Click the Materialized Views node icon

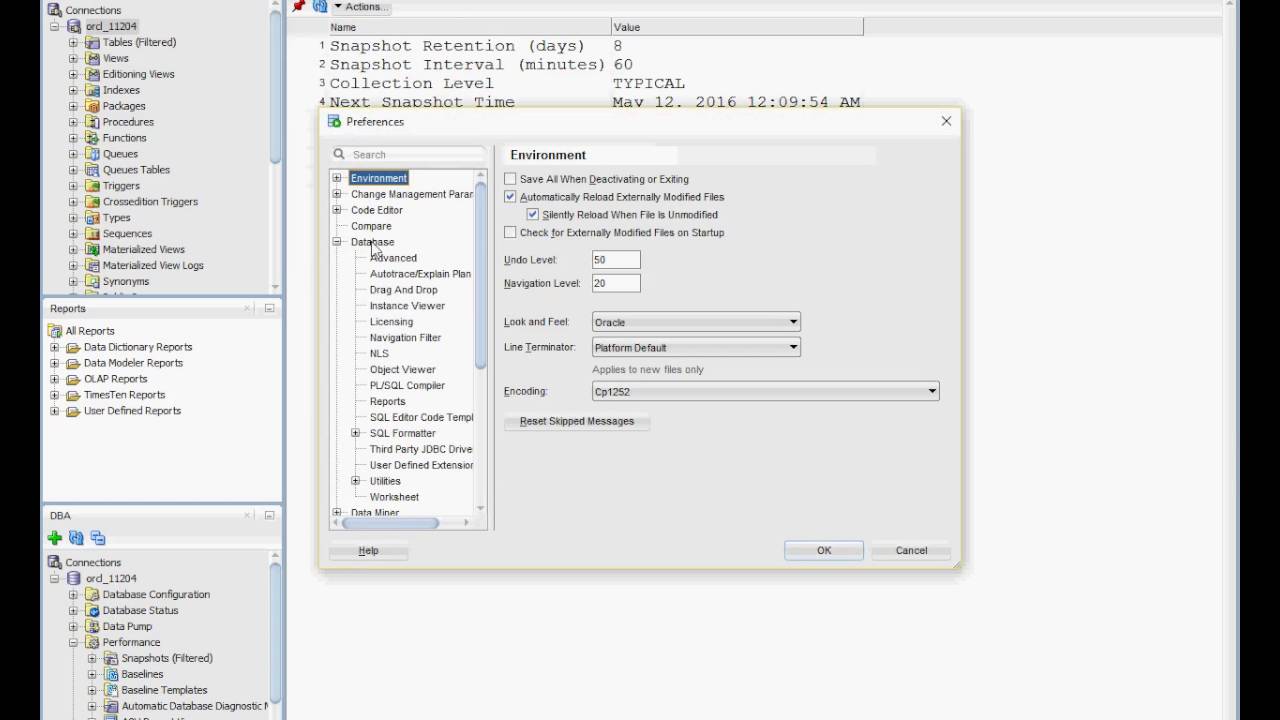(92, 250)
